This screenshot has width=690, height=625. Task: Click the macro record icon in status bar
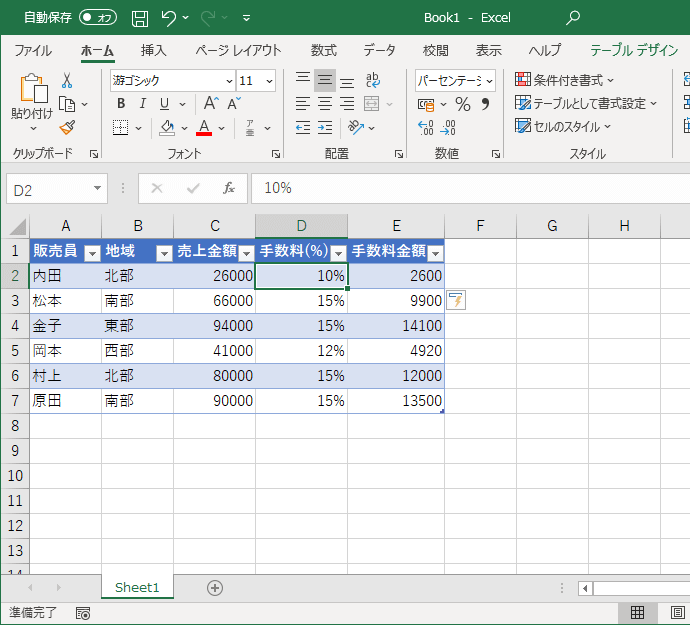click(83, 613)
